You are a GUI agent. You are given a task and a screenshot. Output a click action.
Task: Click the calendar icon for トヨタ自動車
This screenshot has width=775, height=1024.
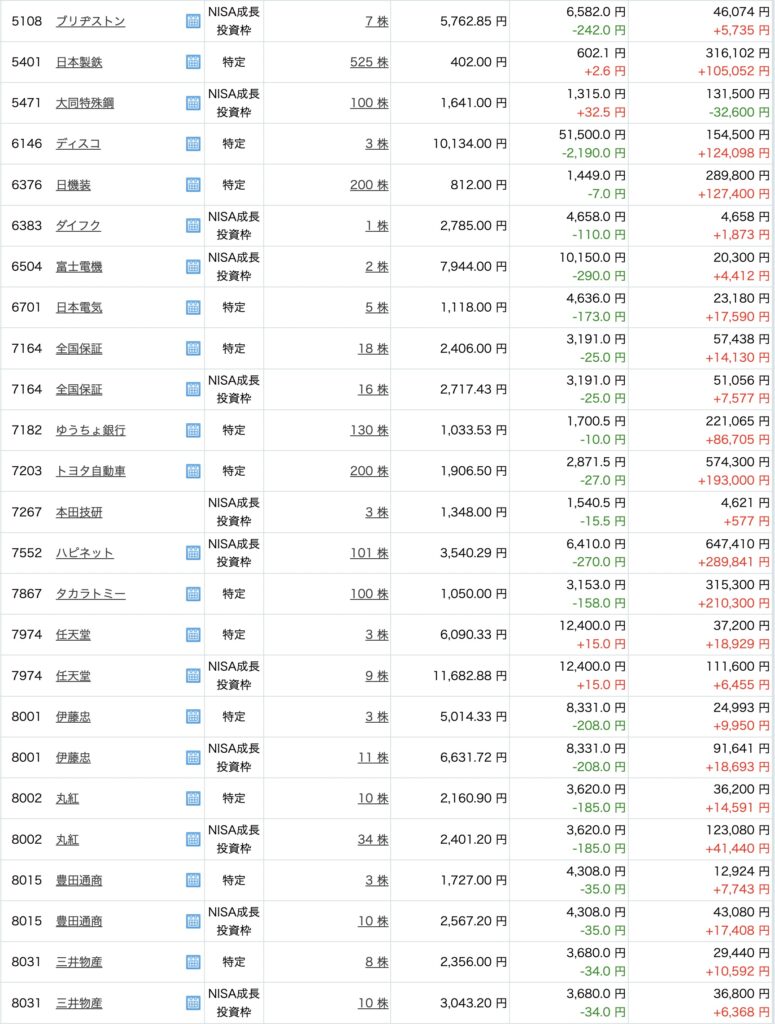pyautogui.click(x=193, y=471)
